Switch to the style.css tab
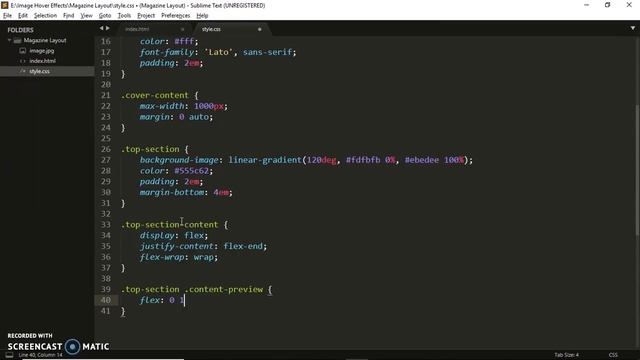640x360 pixels. click(x=211, y=29)
